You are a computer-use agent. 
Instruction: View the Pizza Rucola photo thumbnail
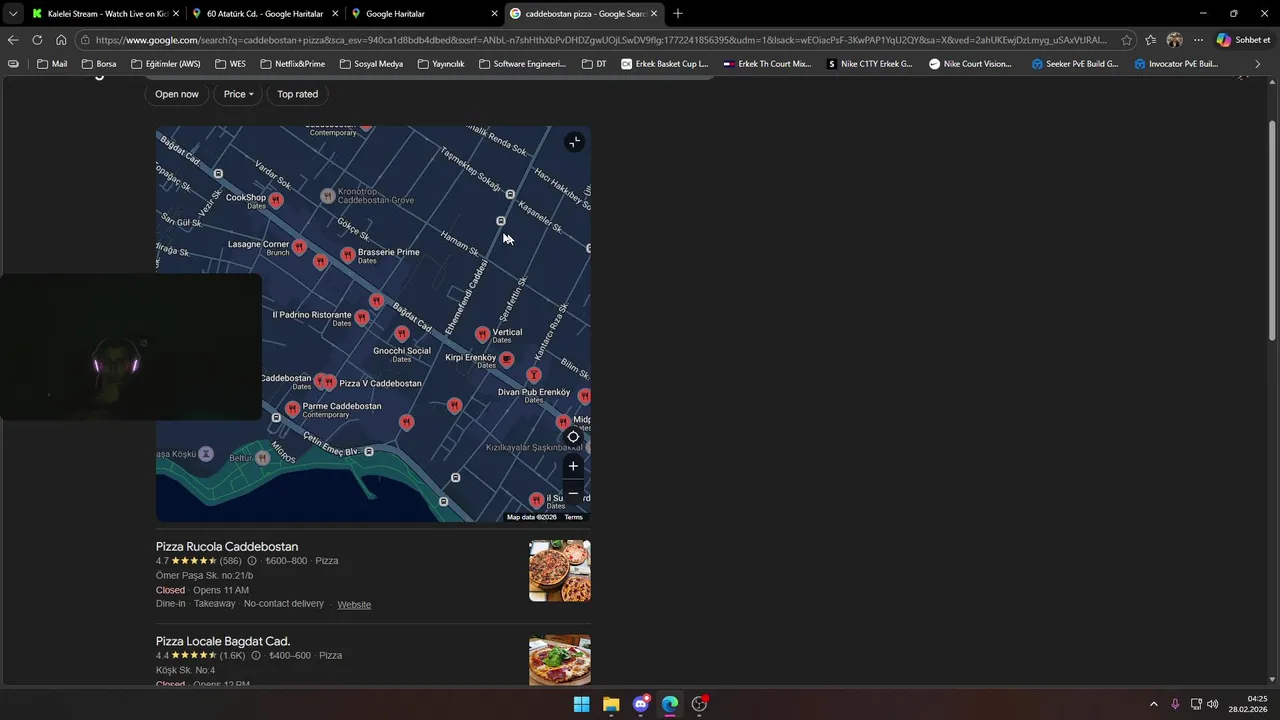click(560, 571)
